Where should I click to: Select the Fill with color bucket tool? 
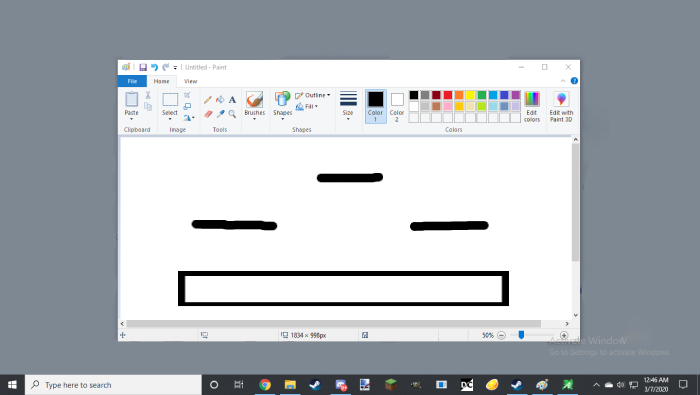tap(220, 100)
